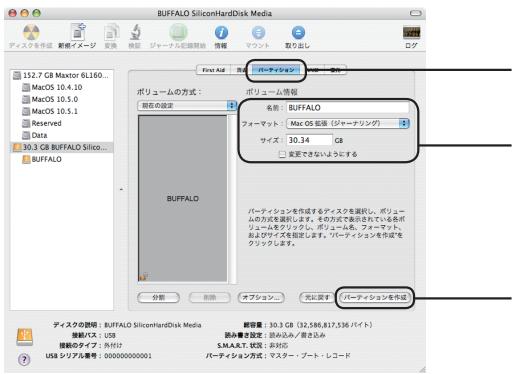The height and width of the screenshot is (374, 518).
Task: Open the Format dropdown (Mac OS 拡張)
Action: [348, 123]
